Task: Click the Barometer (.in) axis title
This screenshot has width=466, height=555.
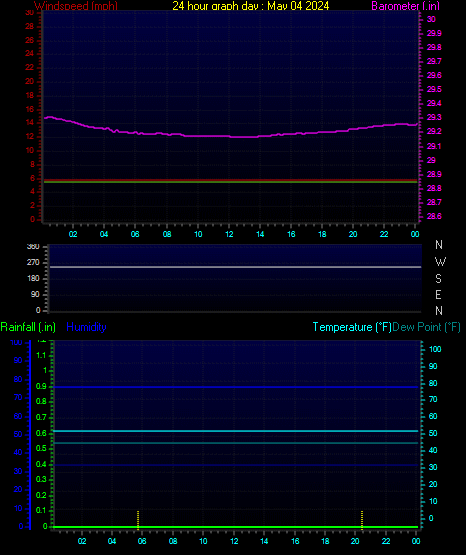Action: pos(405,6)
